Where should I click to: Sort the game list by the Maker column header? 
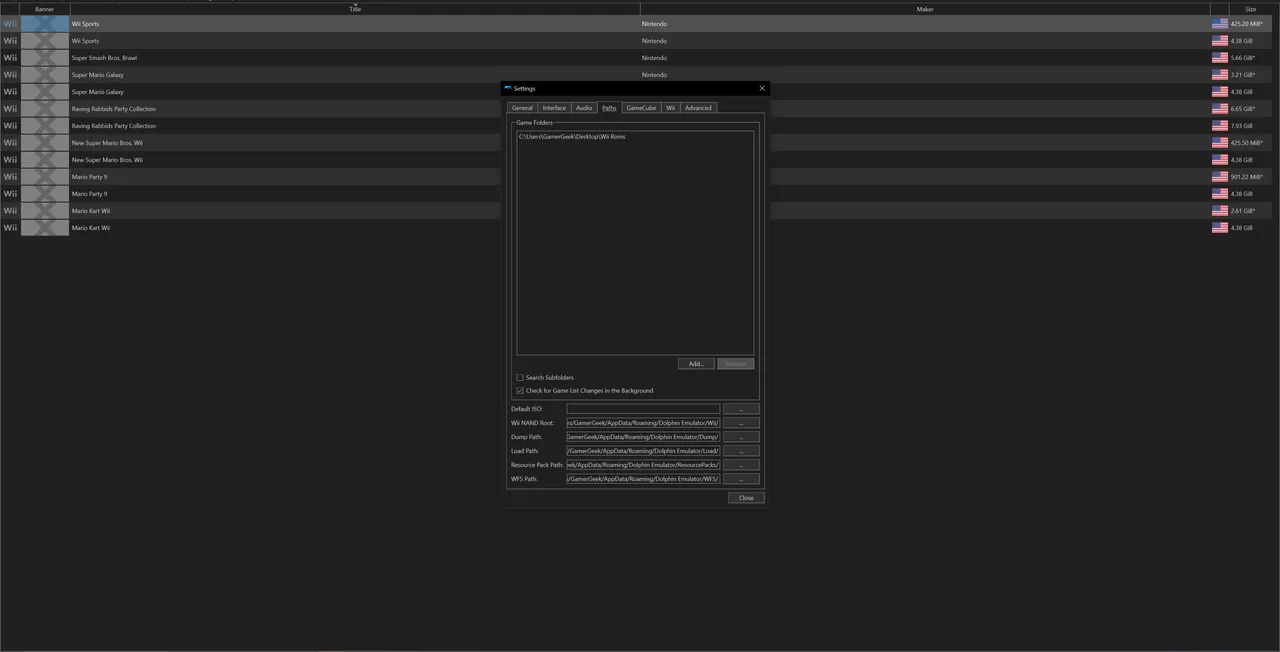click(x=925, y=9)
